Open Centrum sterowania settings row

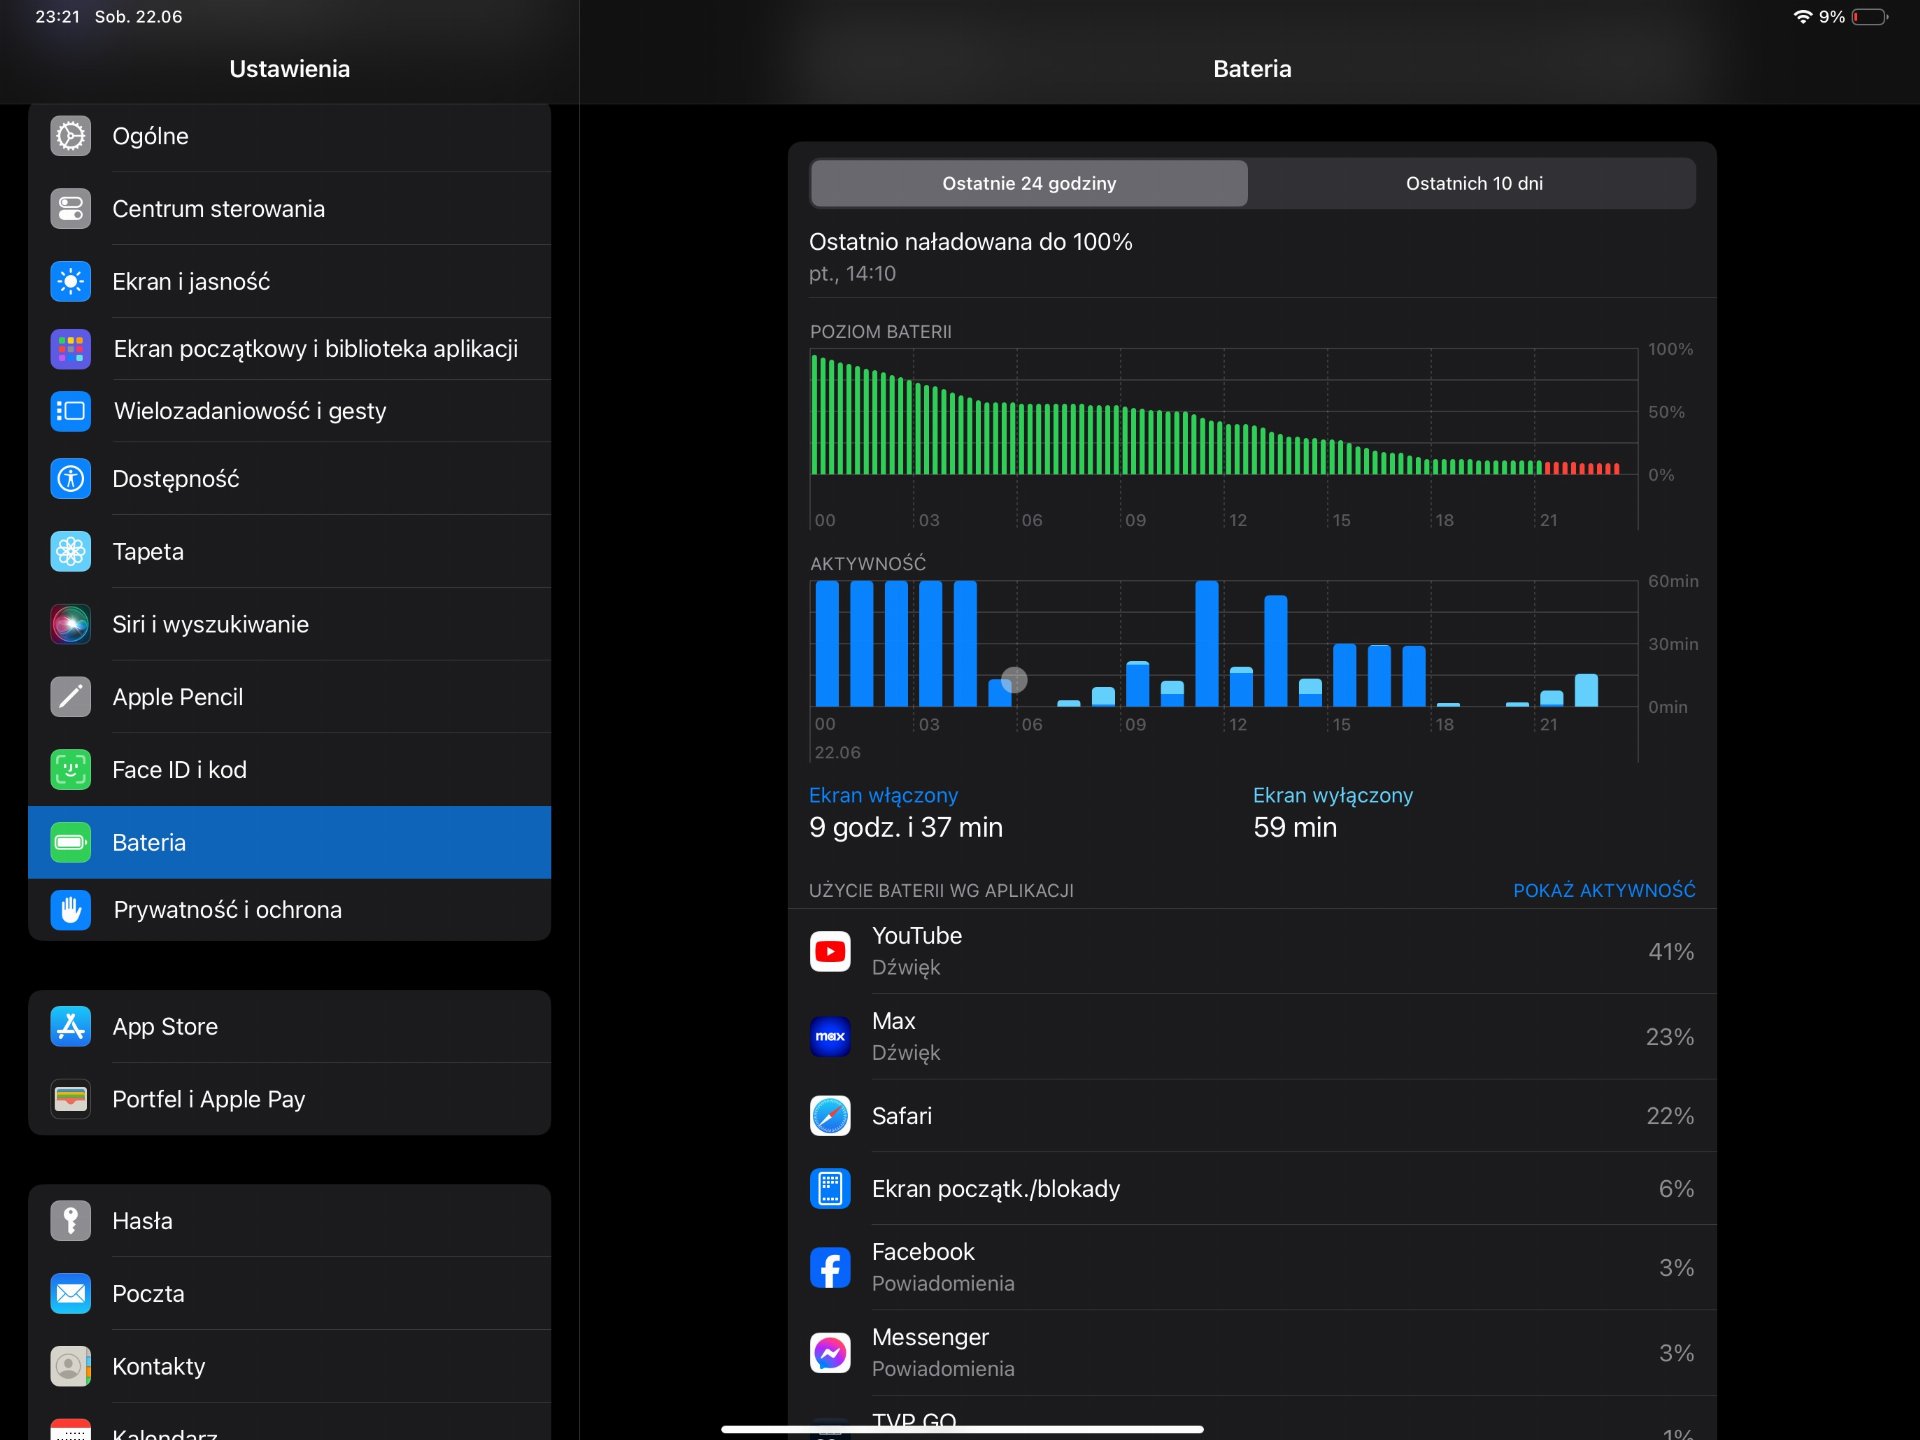coord(290,209)
